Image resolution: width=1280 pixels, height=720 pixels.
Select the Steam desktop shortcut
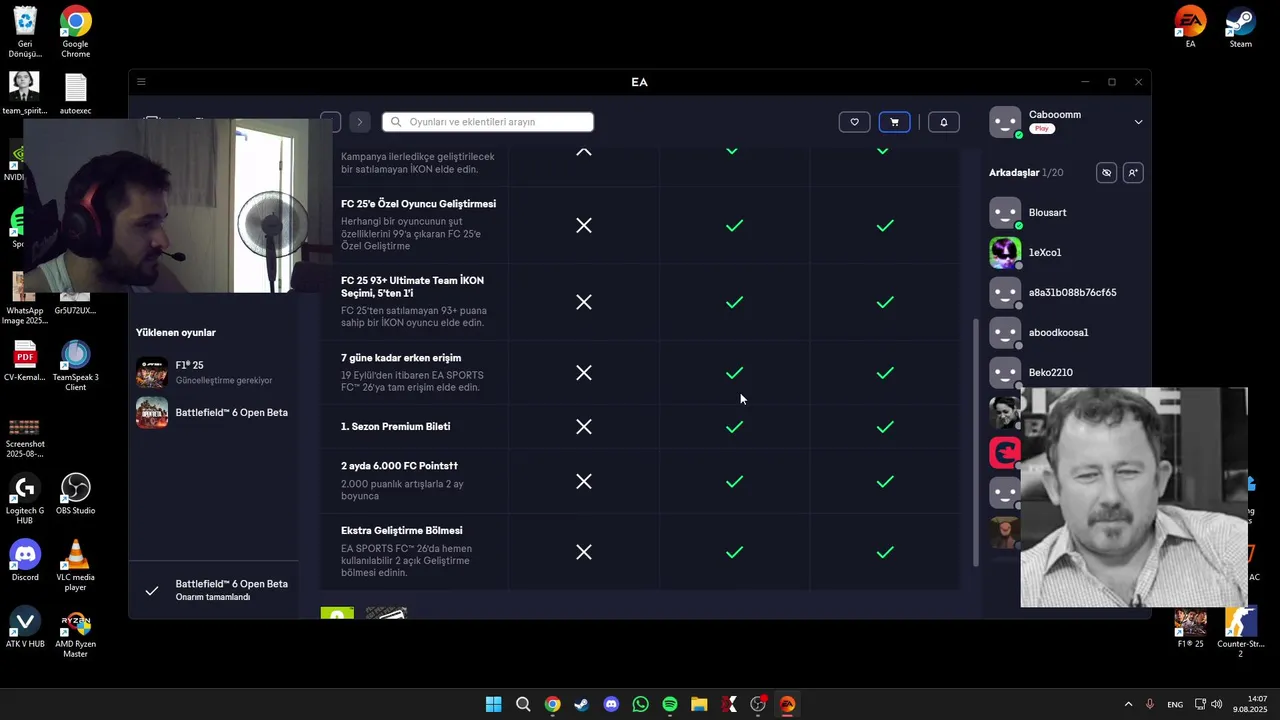pos(1241,27)
